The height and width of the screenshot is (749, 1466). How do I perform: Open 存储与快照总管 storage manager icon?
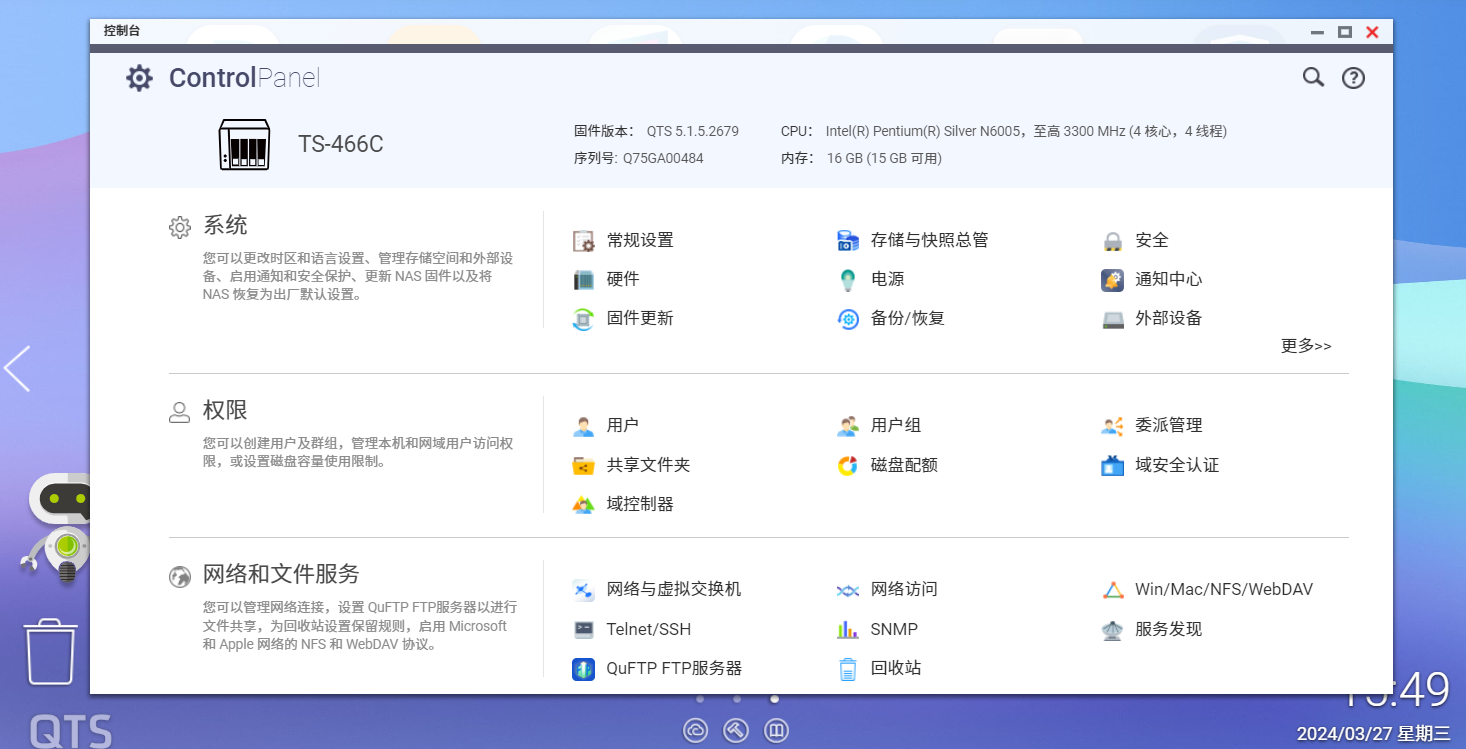pos(848,241)
